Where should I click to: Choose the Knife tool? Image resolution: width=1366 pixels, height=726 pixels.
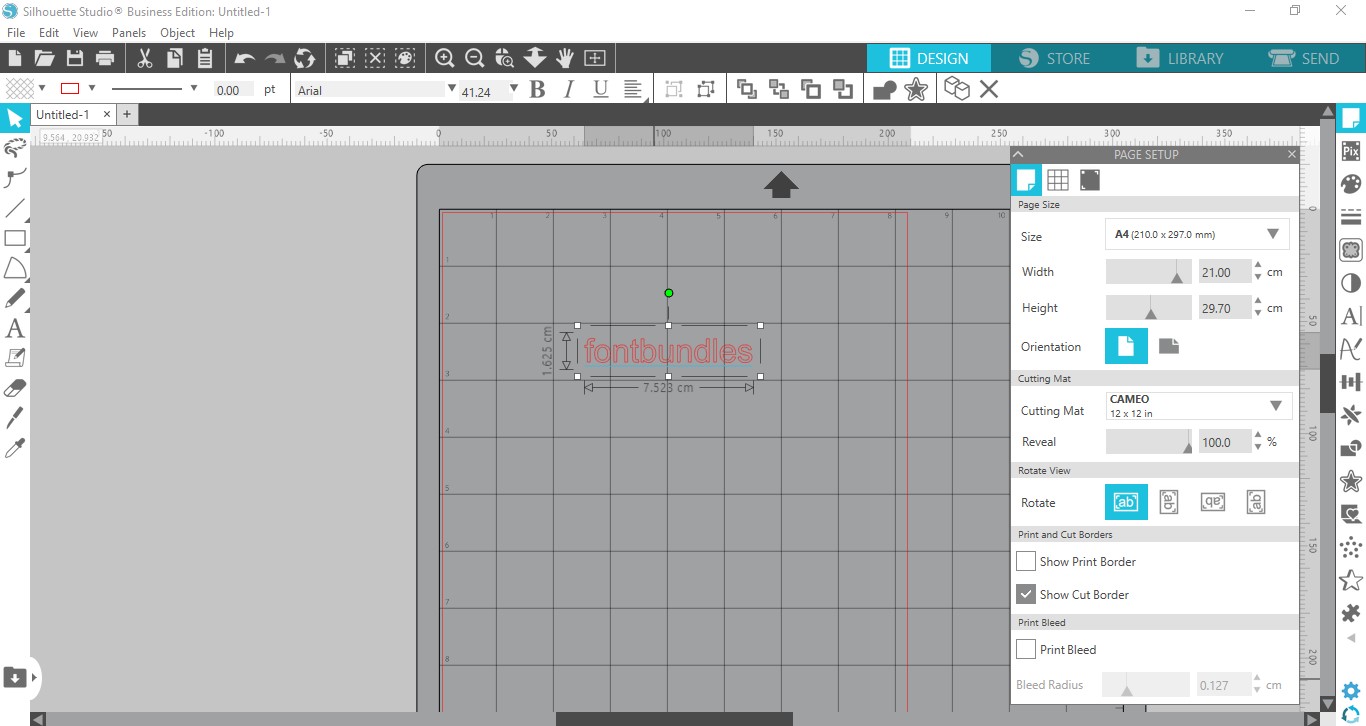(15, 418)
